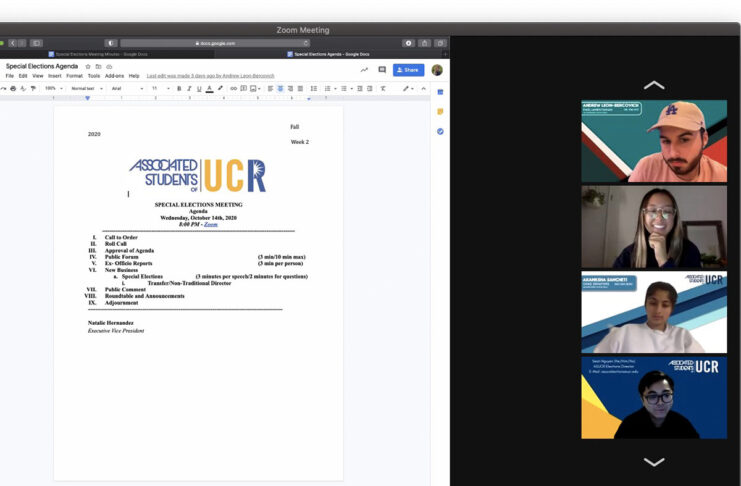
Task: Open the Keep notes side panel icon
Action: coord(440,112)
